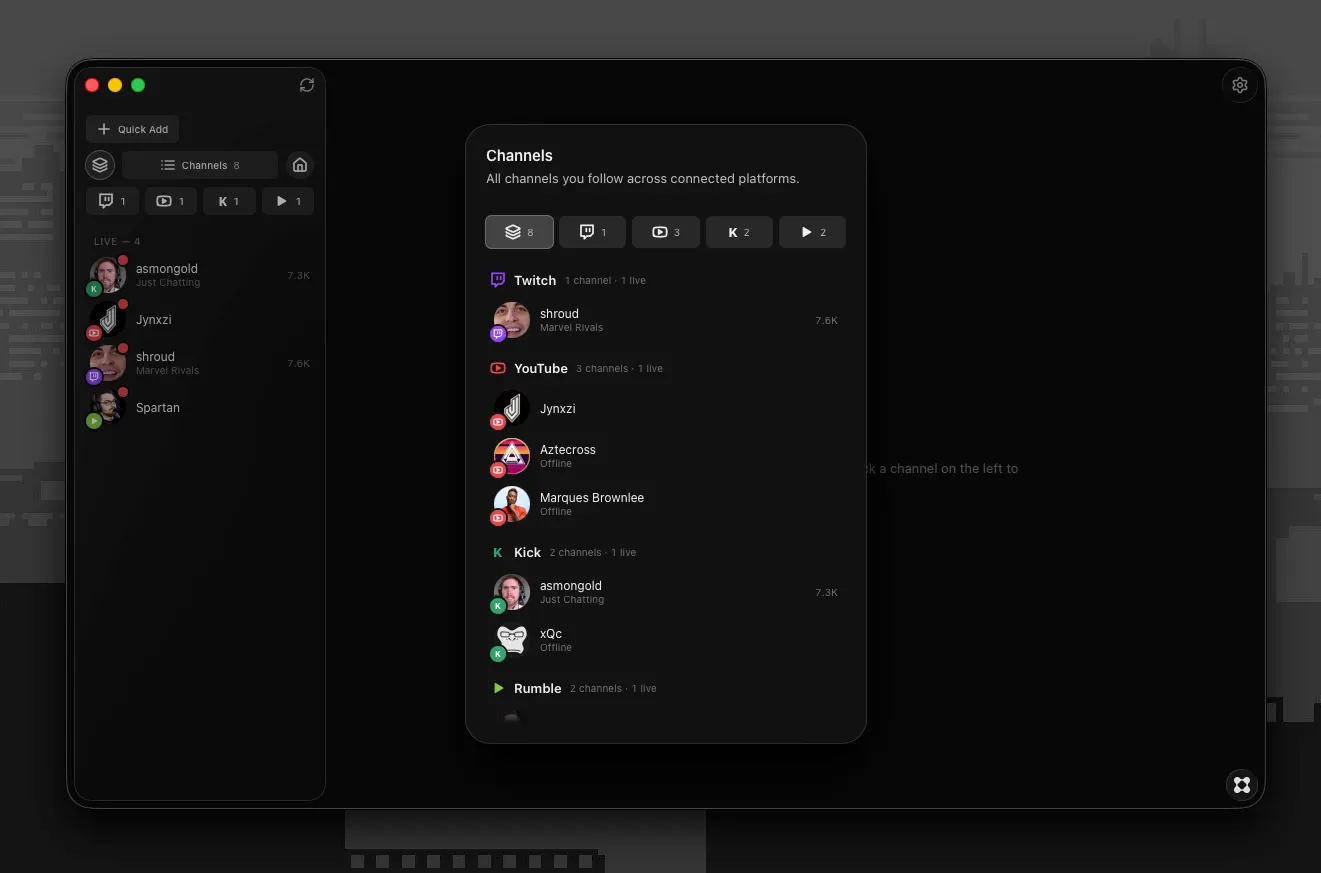Click the 7.3K viewer count in dialog
Image resolution: width=1321 pixels, height=873 pixels.
click(x=826, y=592)
